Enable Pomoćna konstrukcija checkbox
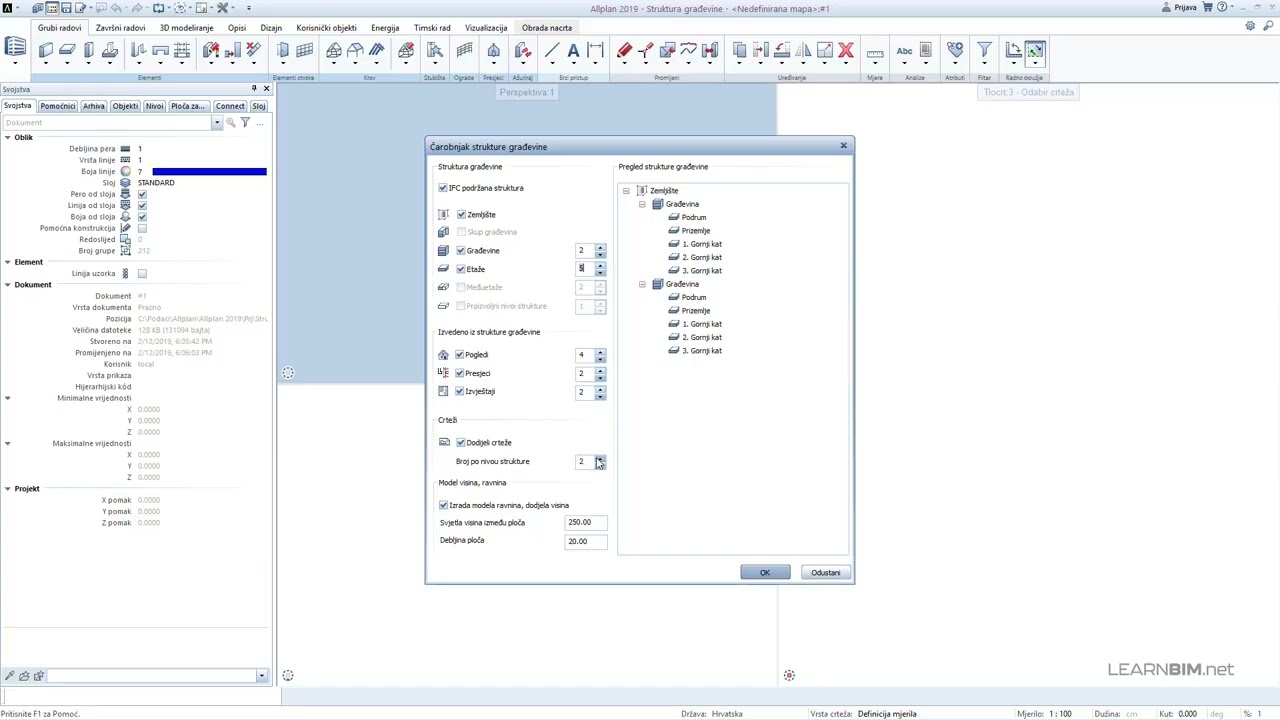The image size is (1280, 720). pos(142,228)
